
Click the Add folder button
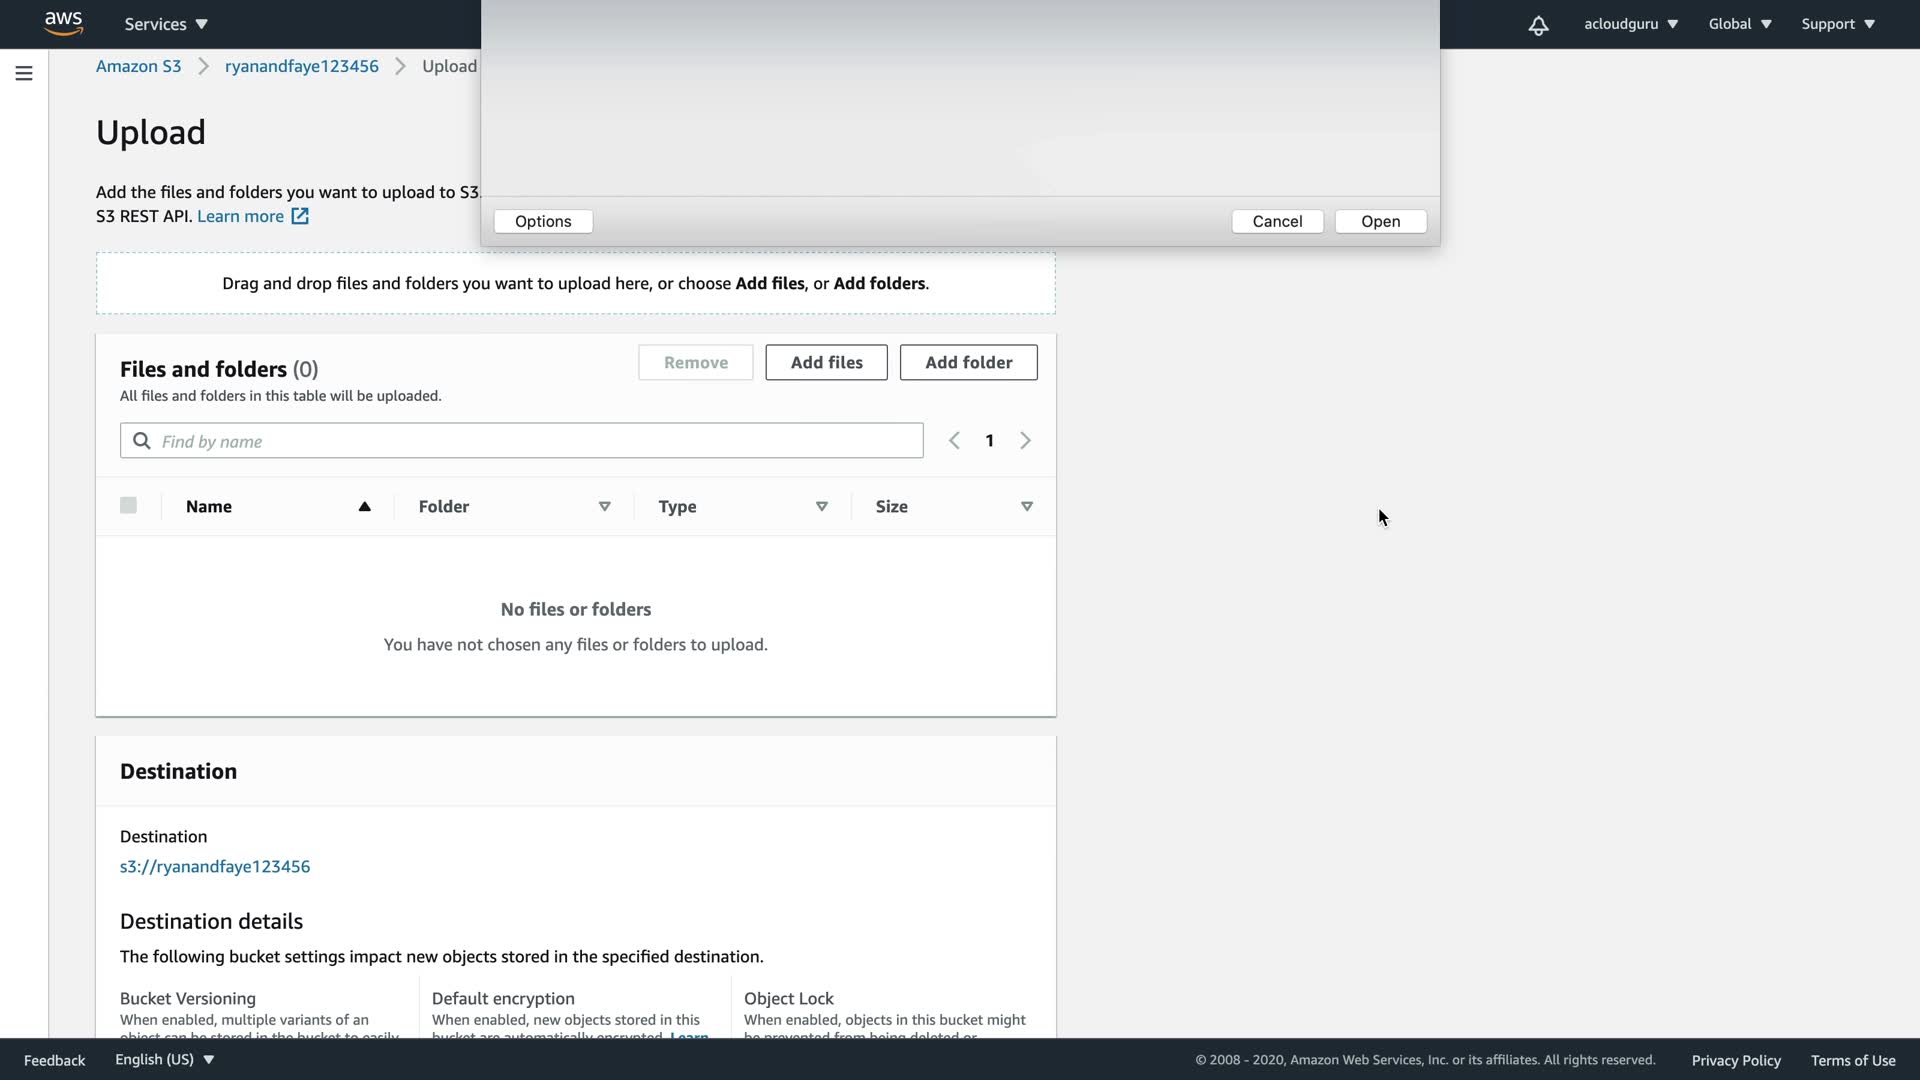coord(968,362)
